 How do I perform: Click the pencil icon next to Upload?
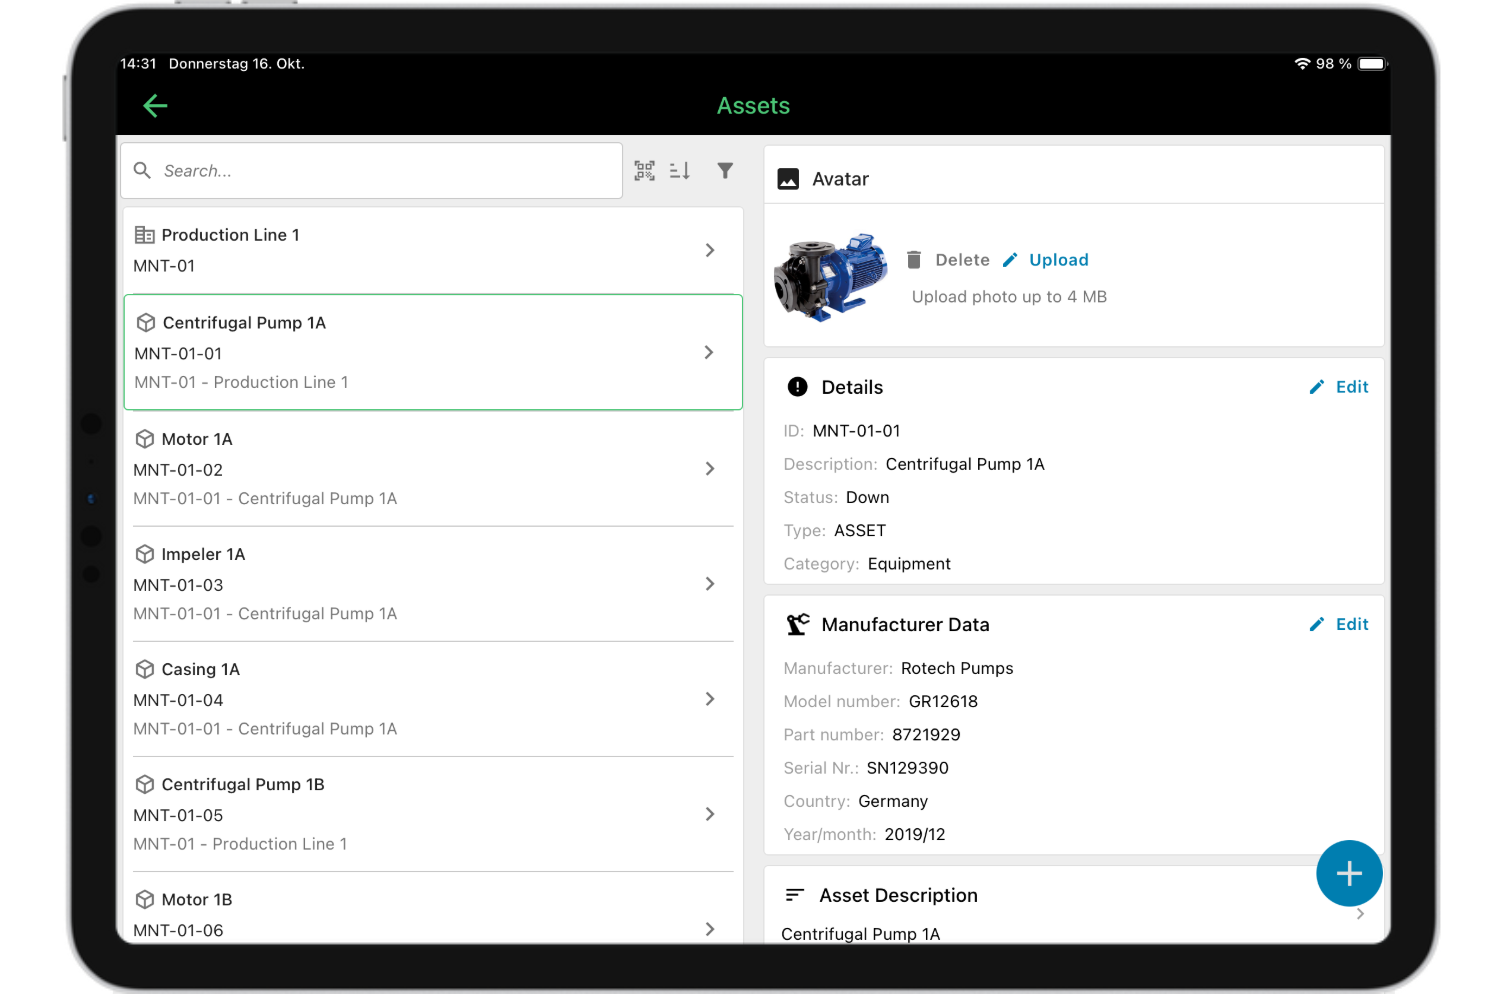click(x=1010, y=260)
